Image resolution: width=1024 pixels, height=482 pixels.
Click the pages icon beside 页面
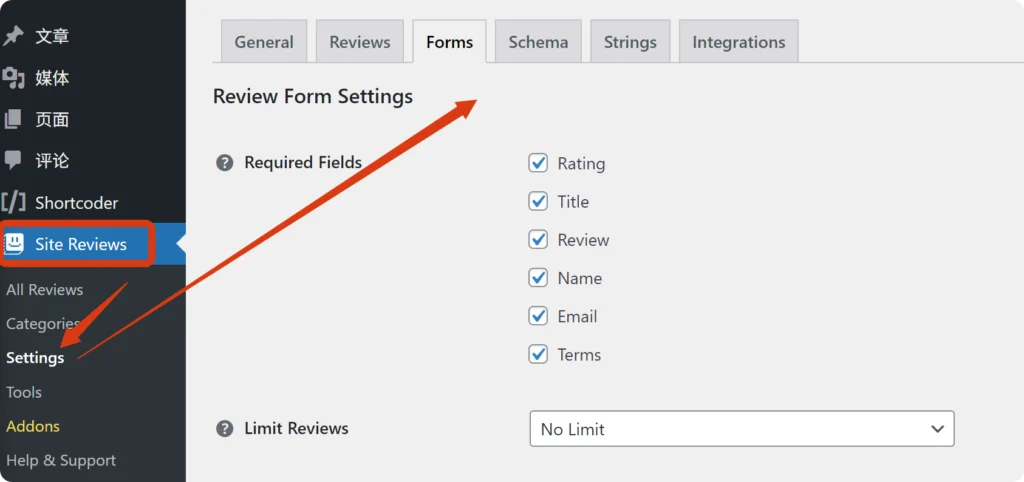coord(13,119)
